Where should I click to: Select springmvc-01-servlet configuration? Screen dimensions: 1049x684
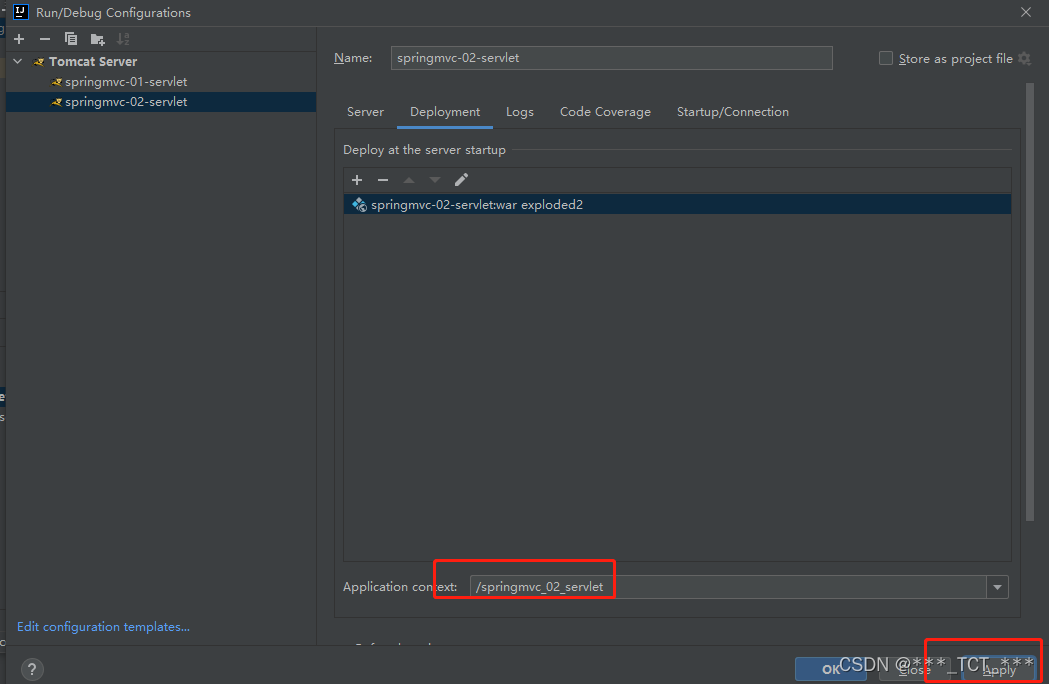click(x=126, y=82)
